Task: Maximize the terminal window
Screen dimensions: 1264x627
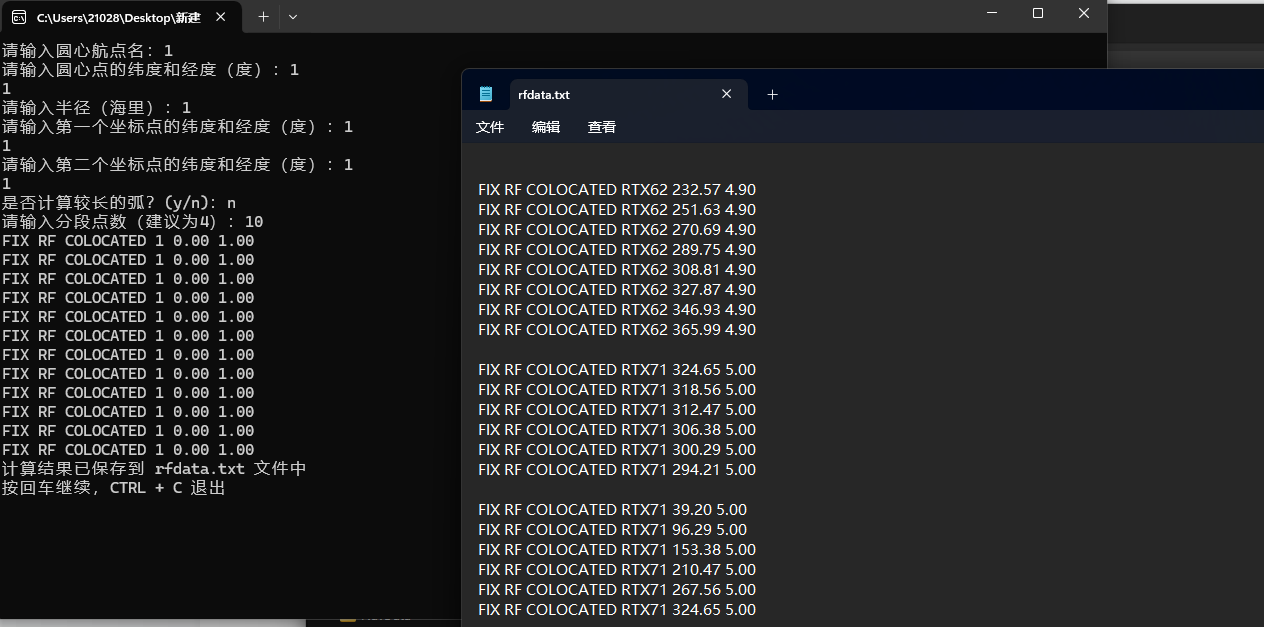Action: pyautogui.click(x=1038, y=13)
